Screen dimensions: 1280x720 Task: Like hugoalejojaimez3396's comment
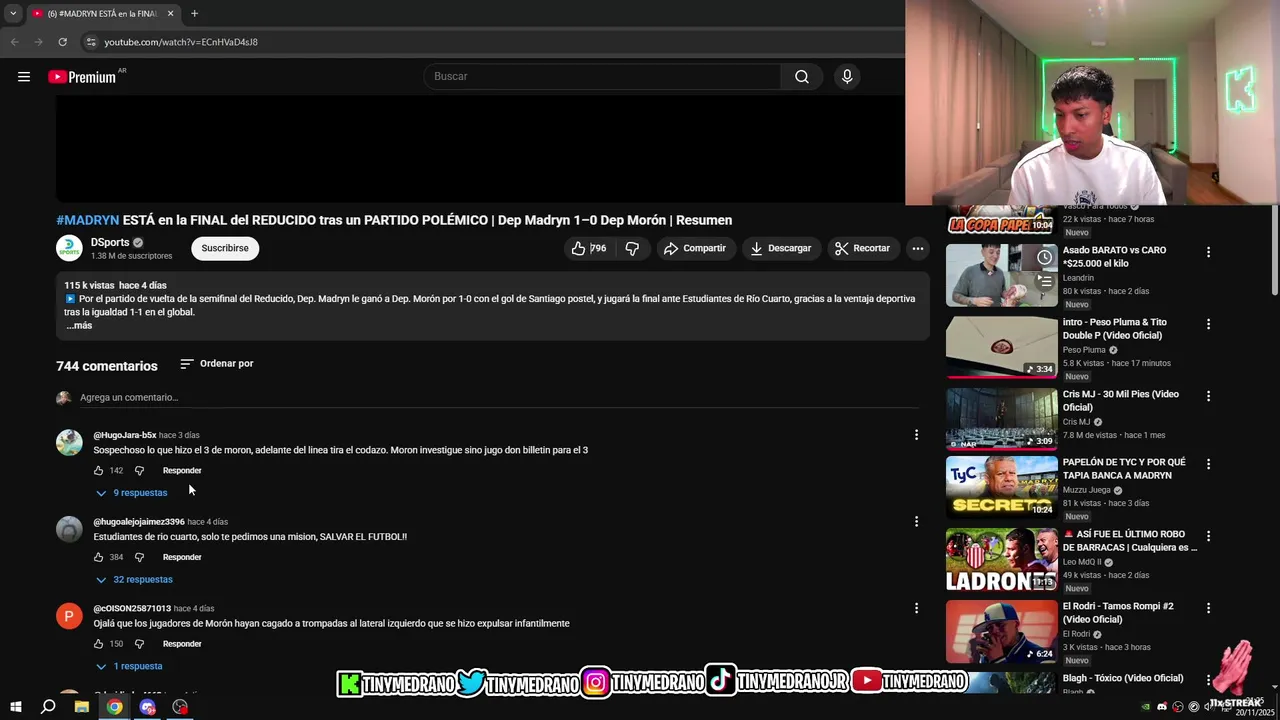point(99,558)
